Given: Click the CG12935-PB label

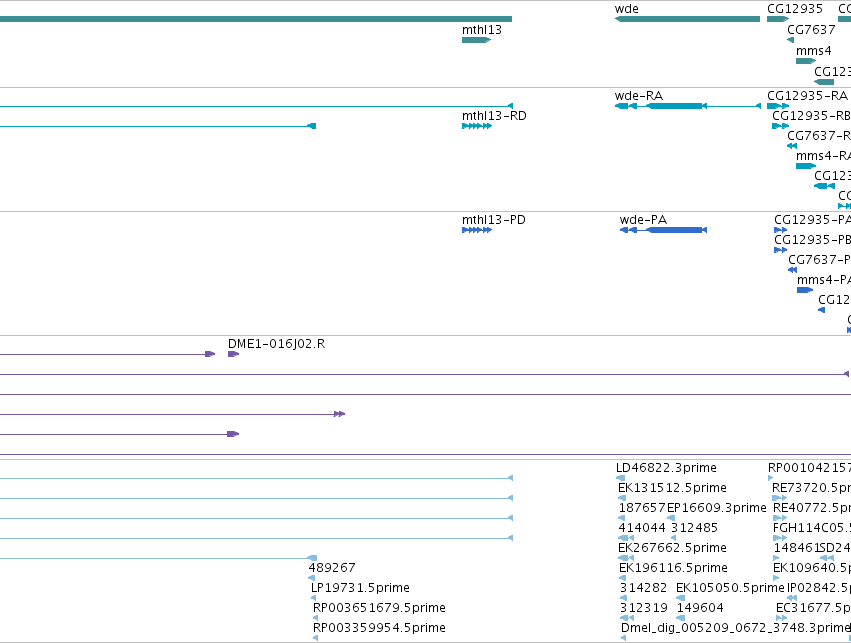Looking at the screenshot, I should pyautogui.click(x=812, y=240).
